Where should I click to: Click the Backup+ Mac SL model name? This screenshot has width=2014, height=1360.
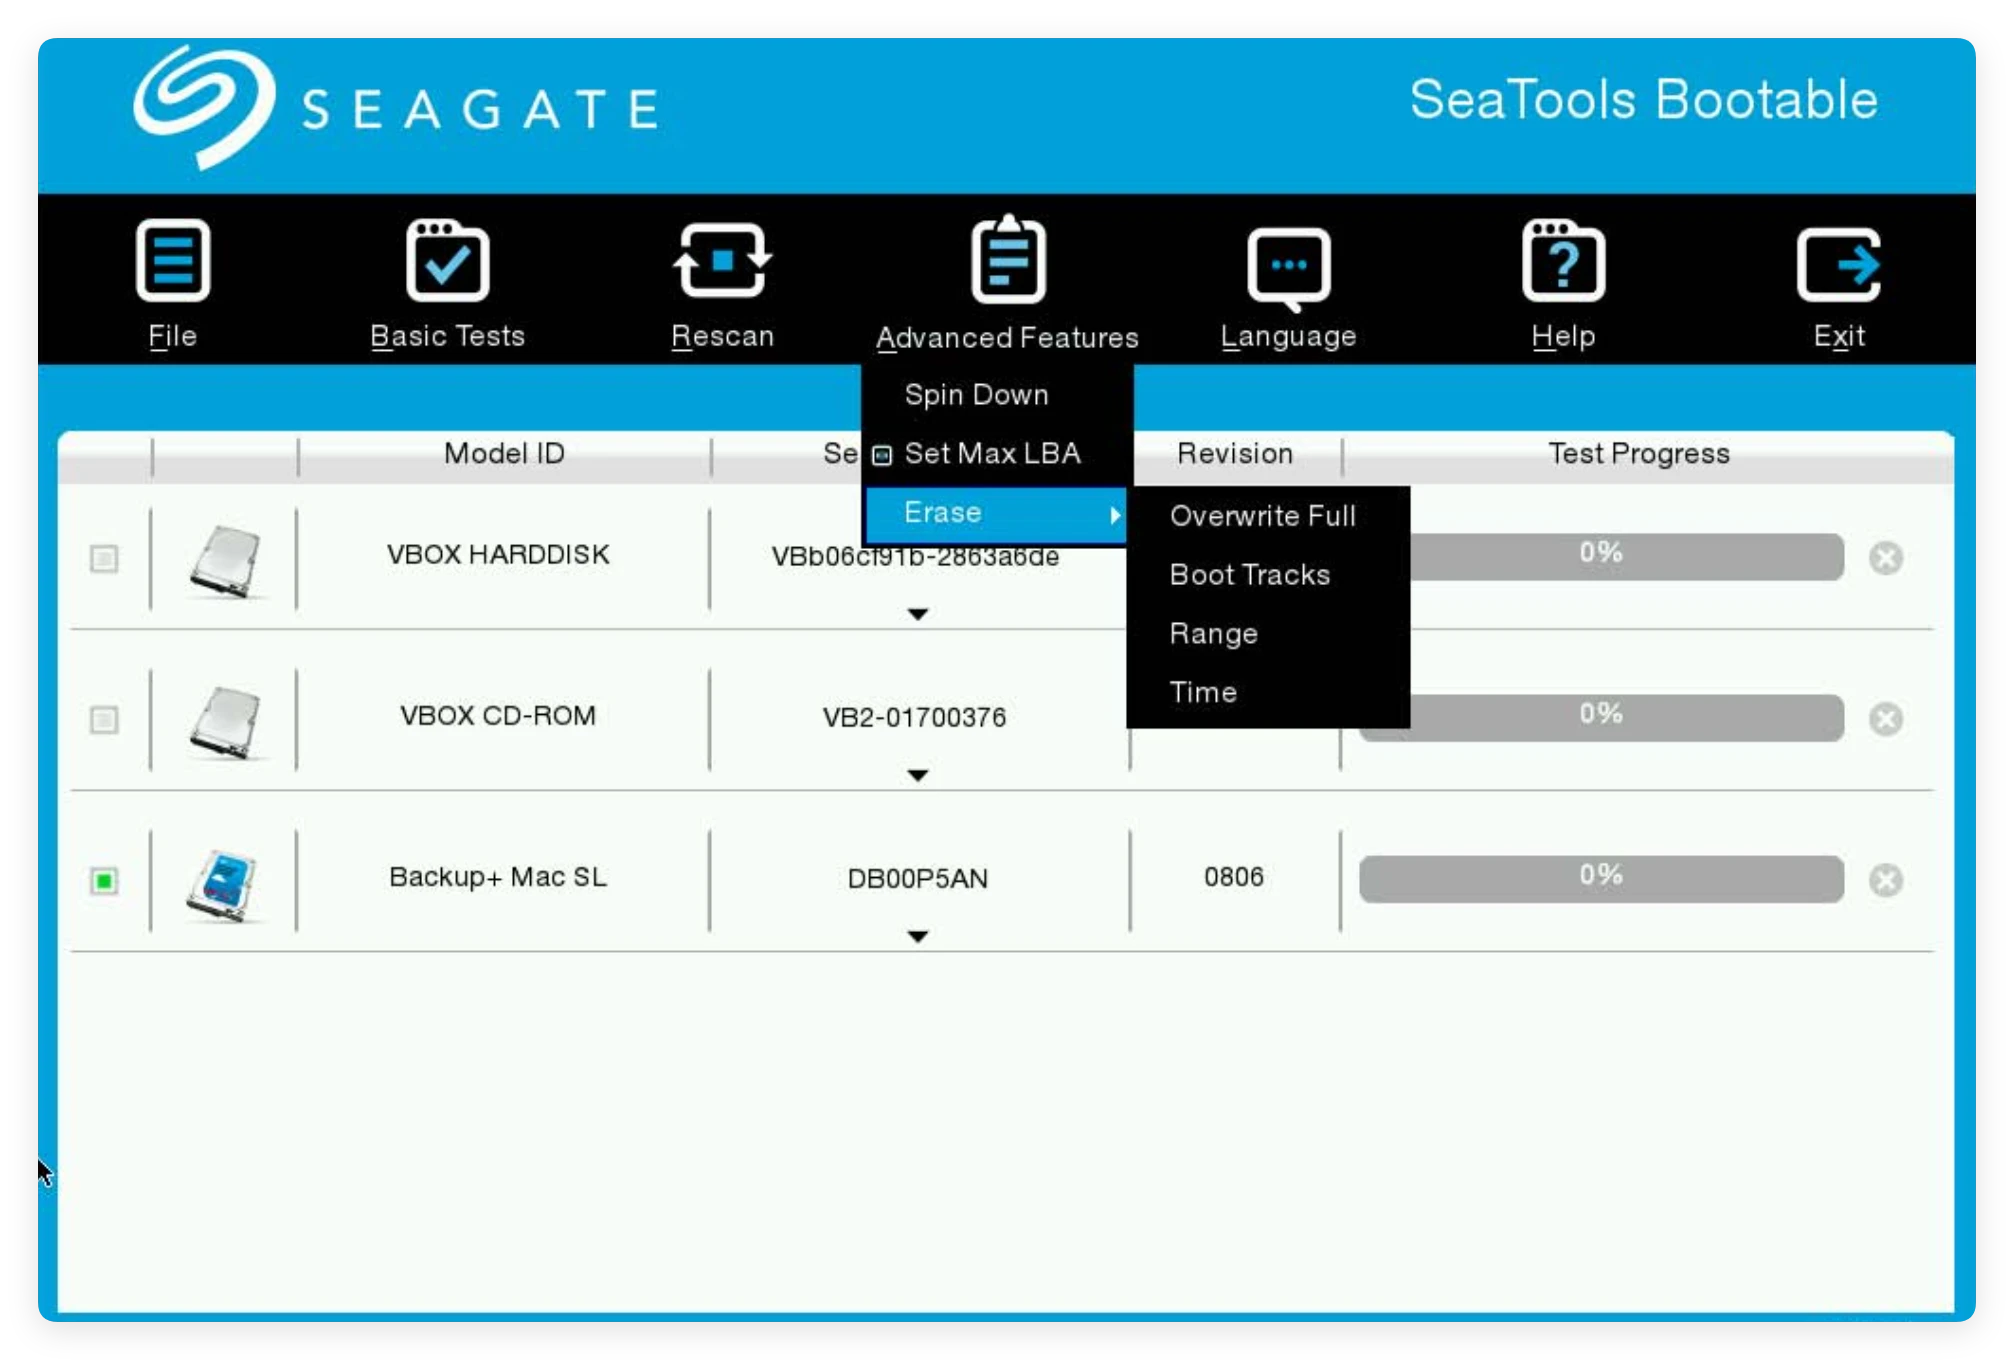(x=498, y=877)
